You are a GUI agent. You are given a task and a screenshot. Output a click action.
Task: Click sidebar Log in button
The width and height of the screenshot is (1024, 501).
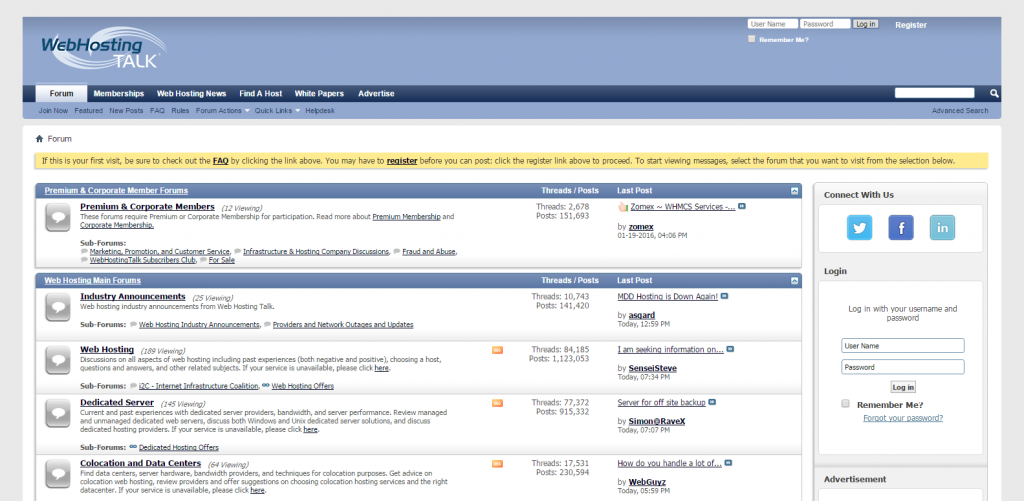903,387
